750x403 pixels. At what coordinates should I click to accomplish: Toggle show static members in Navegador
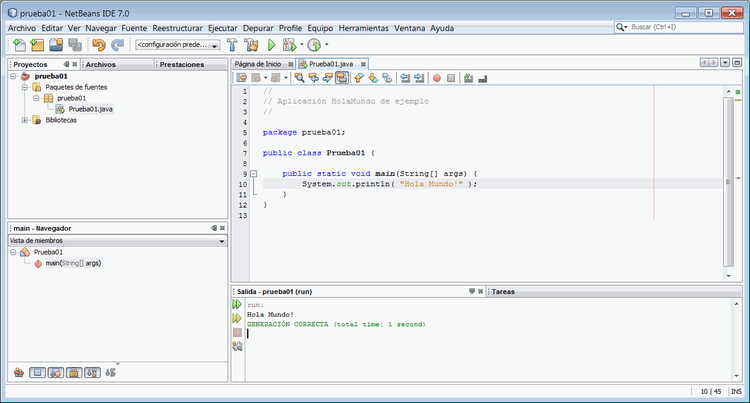pyautogui.click(x=55, y=372)
